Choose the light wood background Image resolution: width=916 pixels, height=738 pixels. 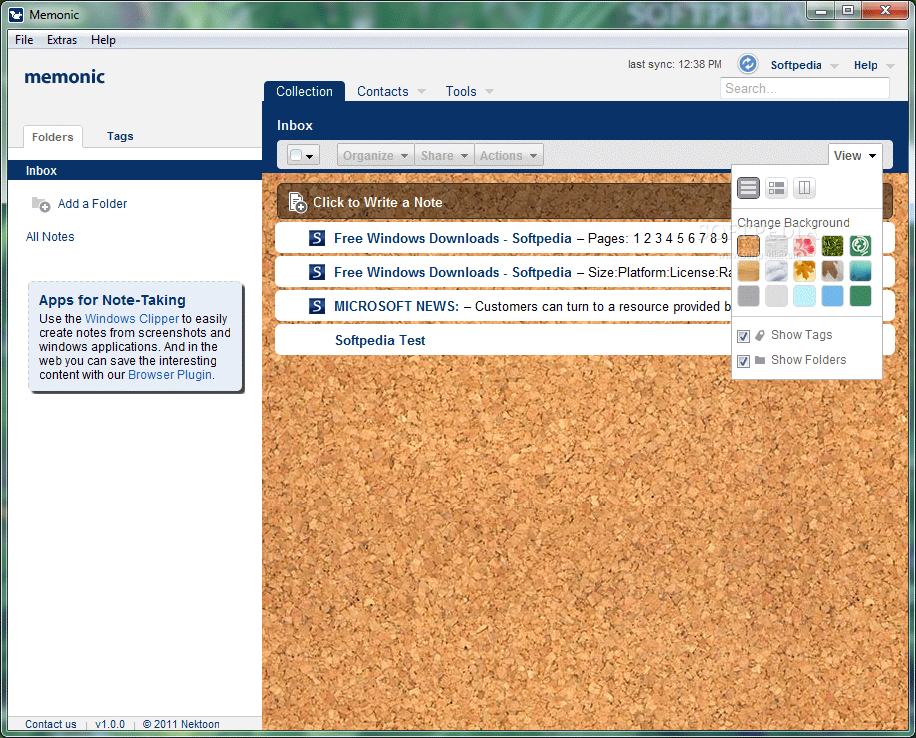pos(748,271)
